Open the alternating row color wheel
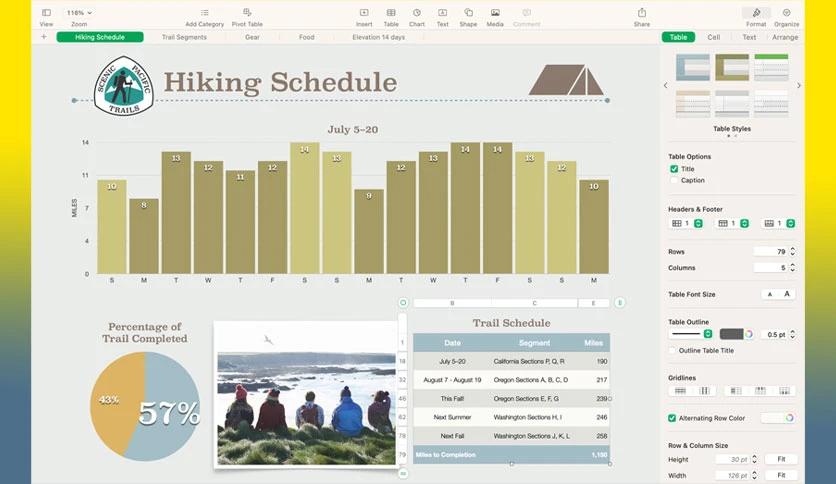Viewport: 836px width, 484px height. coord(789,418)
